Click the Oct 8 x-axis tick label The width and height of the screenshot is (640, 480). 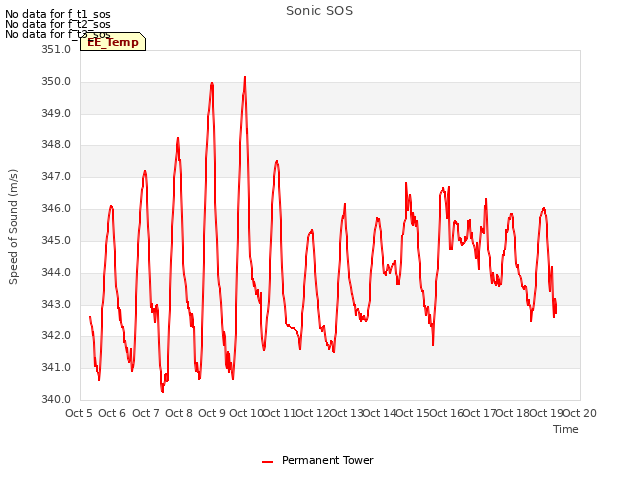[179, 413]
